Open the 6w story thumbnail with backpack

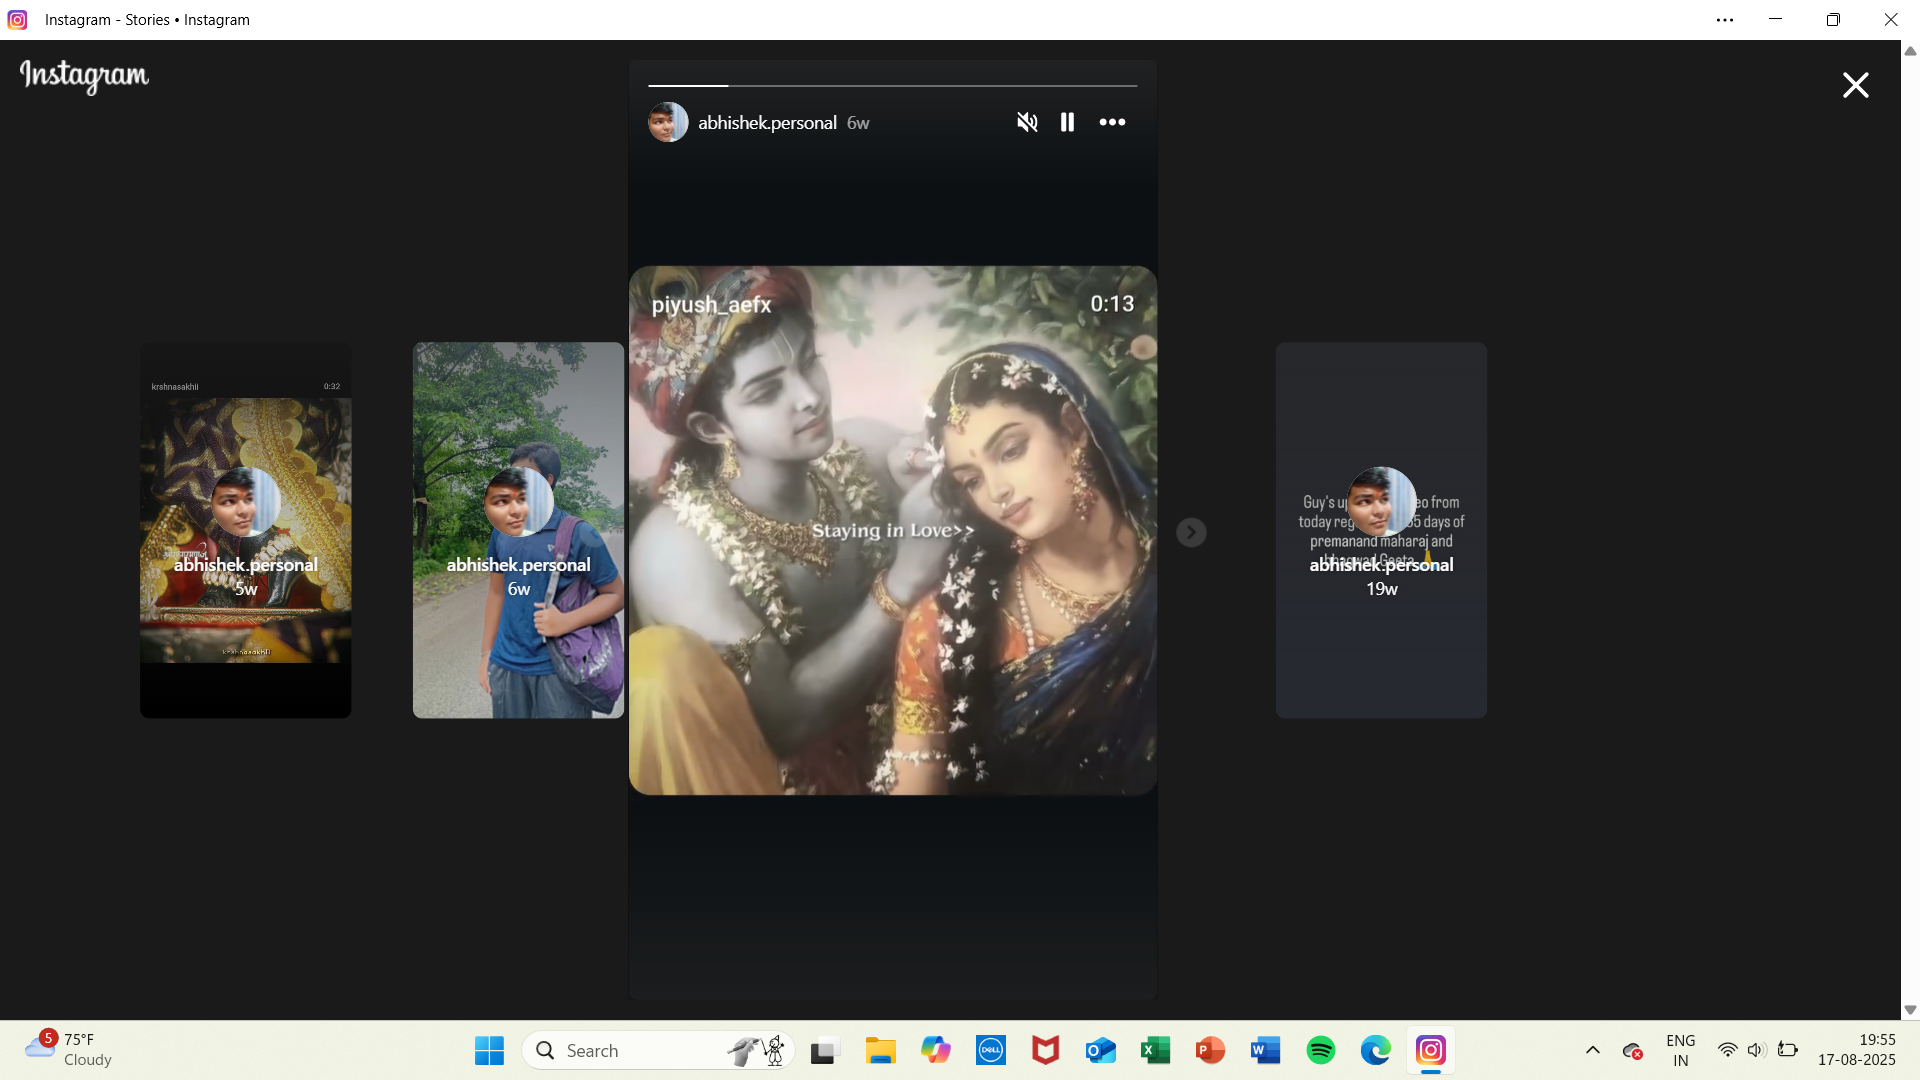tap(518, 530)
